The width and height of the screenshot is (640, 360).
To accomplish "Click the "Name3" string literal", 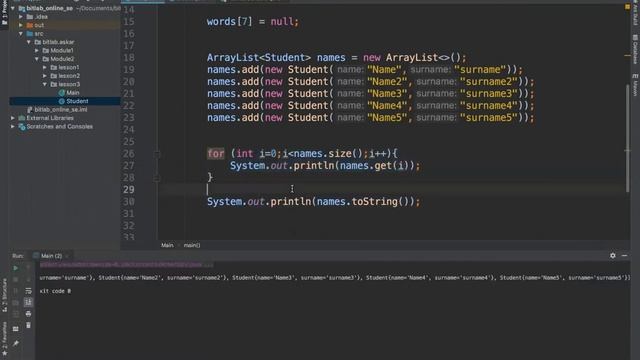I will [387, 93].
